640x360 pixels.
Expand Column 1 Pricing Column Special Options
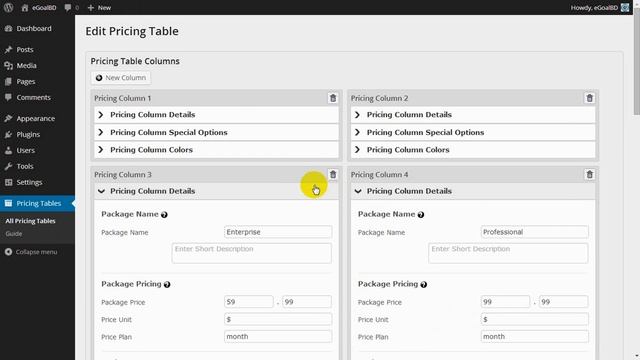pyautogui.click(x=216, y=132)
